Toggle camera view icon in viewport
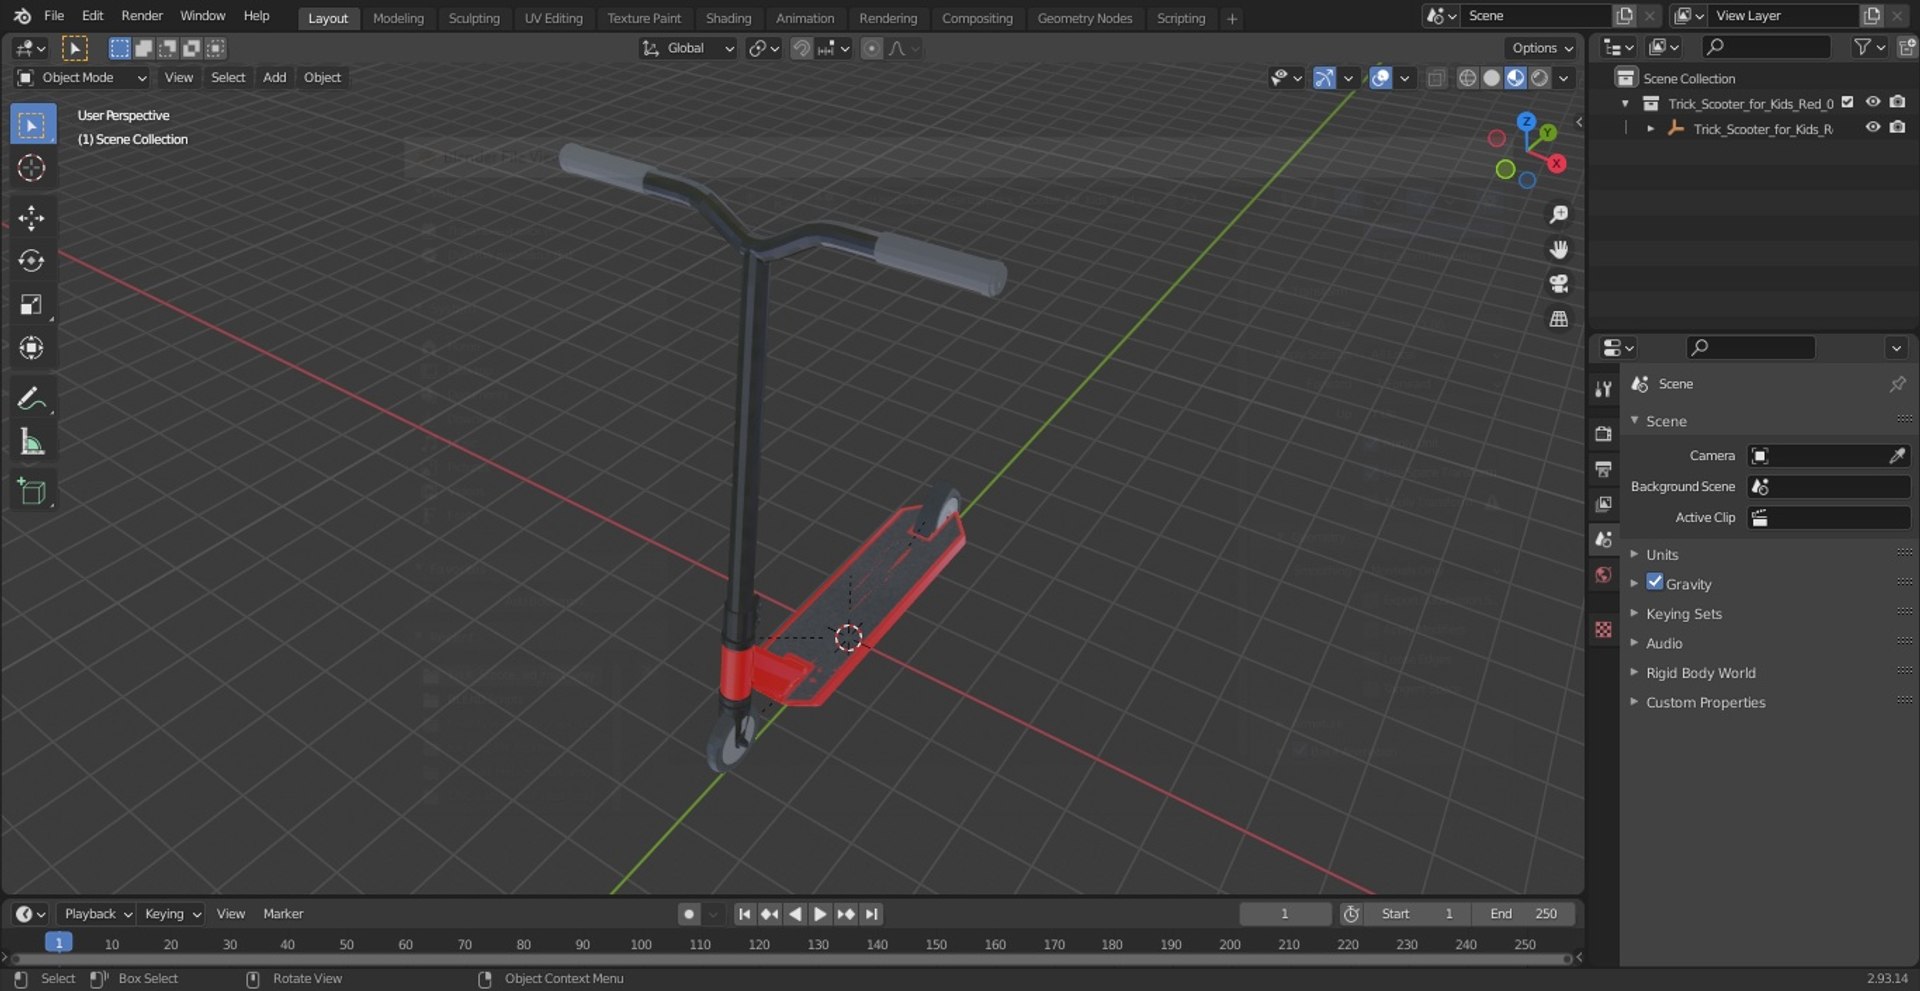 click(x=1558, y=284)
